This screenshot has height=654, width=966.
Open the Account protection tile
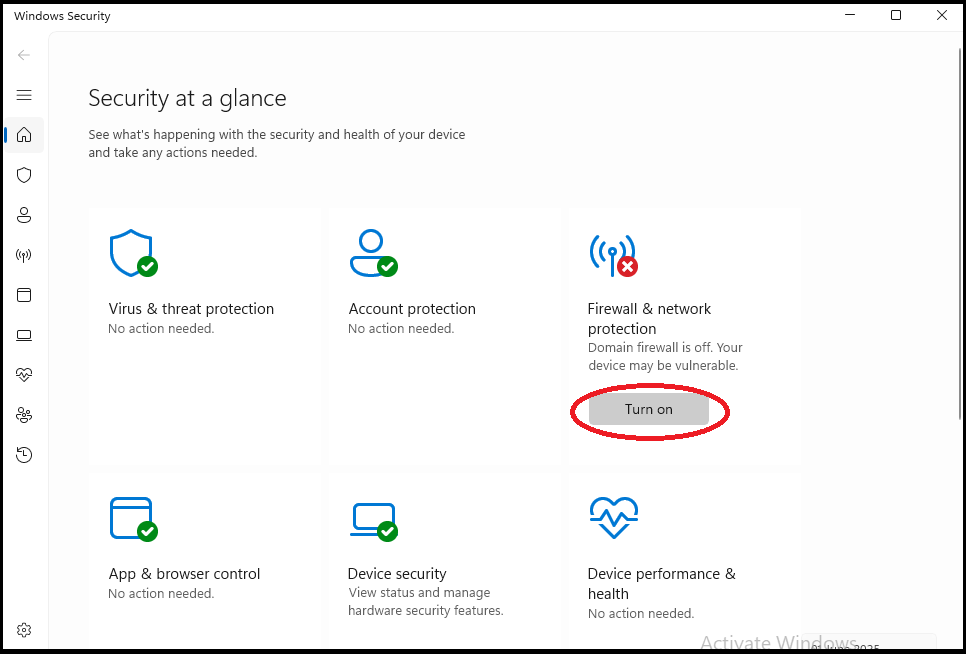tap(412, 309)
